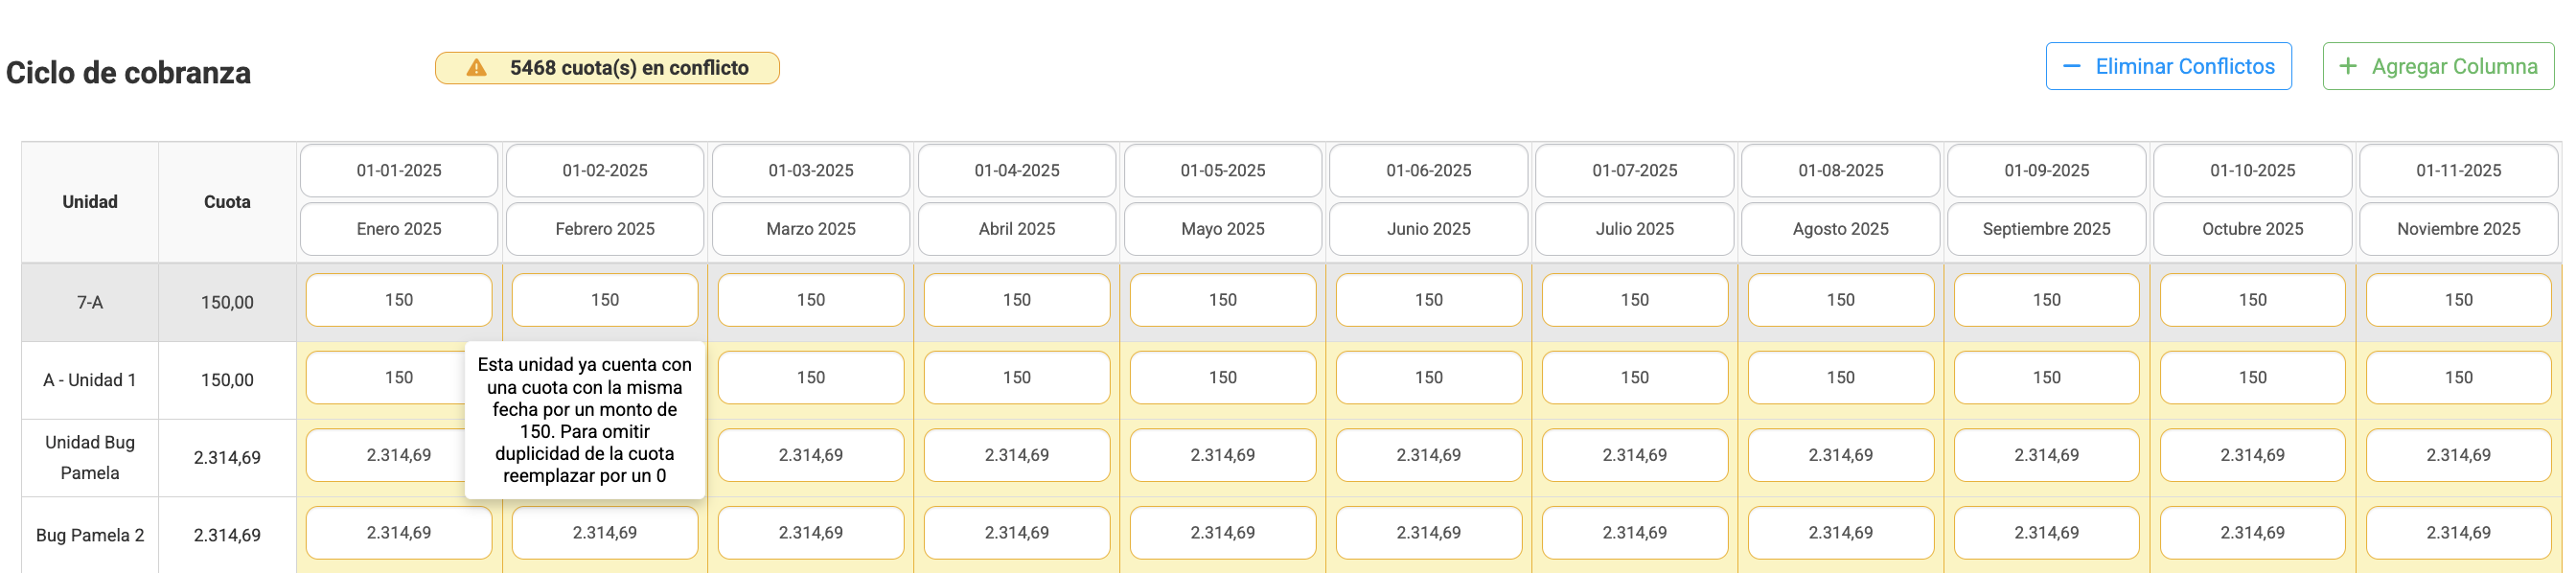This screenshot has height=573, width=2576.
Task: Click Bug Pamela 2 amount under Mayo 2025
Action: 1223,533
